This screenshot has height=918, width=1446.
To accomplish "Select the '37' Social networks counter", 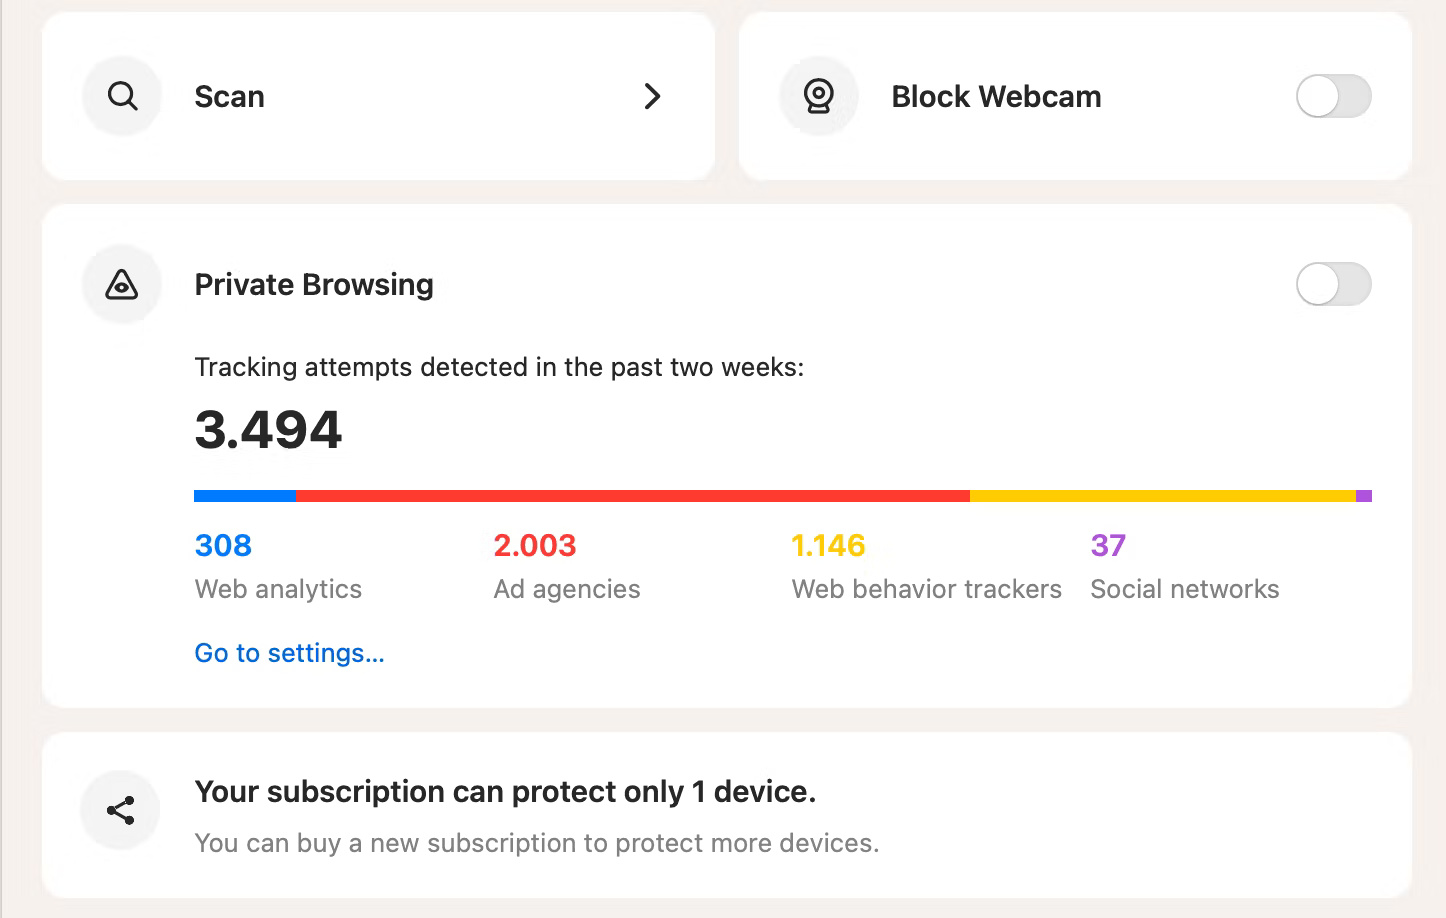I will click(1108, 545).
